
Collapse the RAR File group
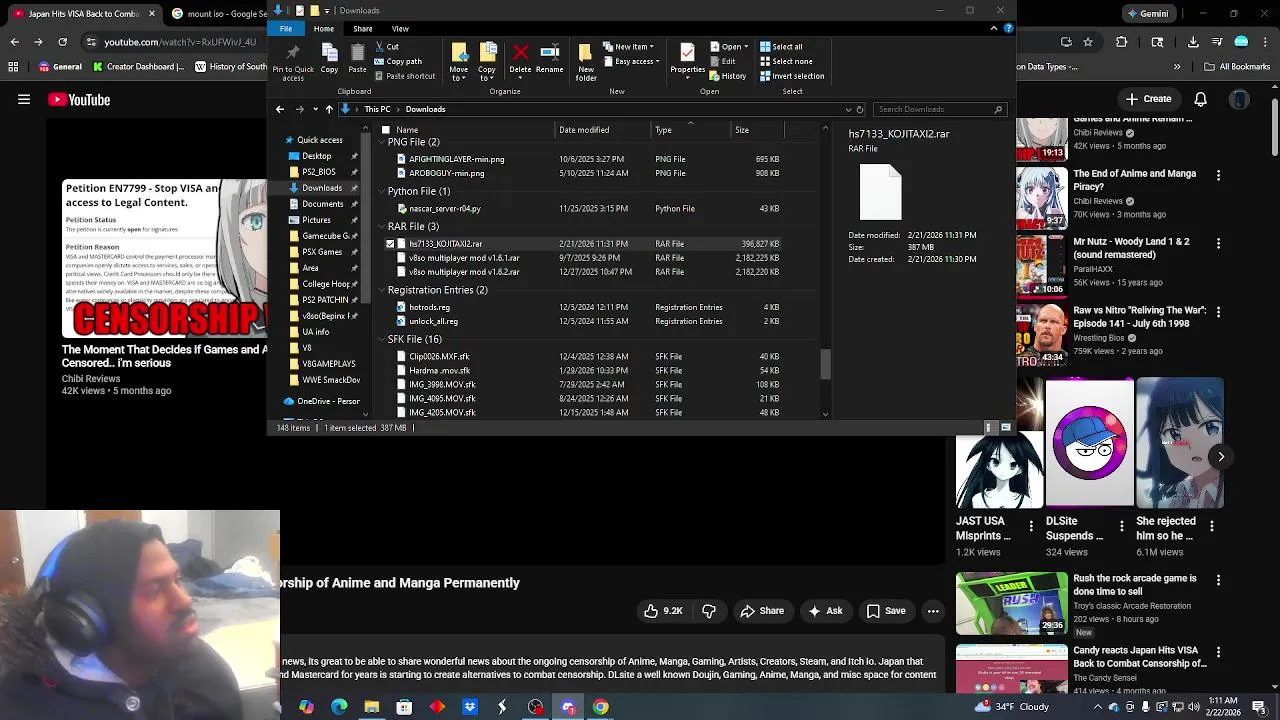tap(381, 227)
